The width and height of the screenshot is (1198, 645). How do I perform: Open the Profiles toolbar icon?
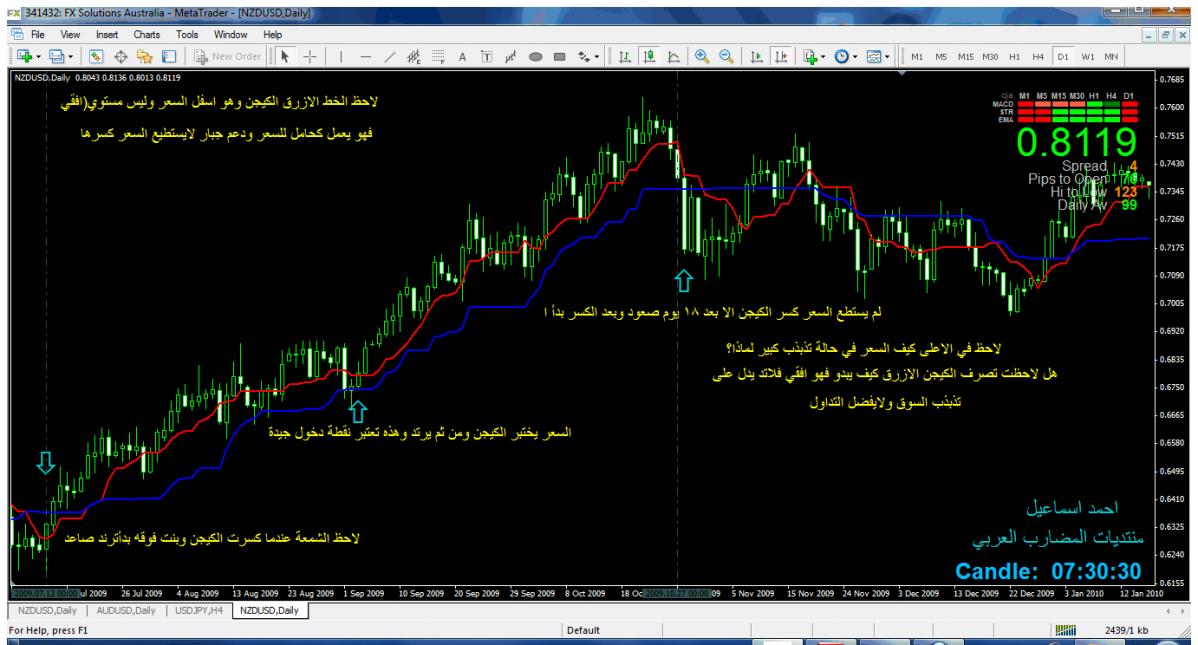(56, 57)
